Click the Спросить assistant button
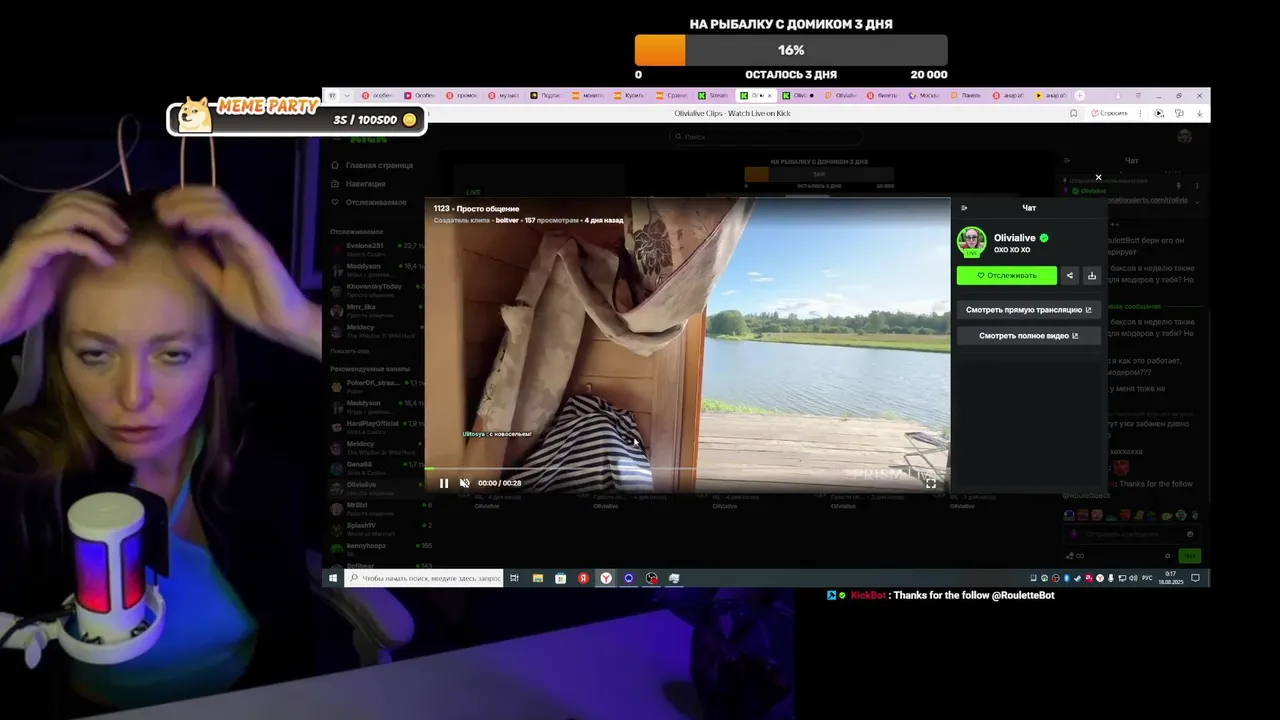1280x720 pixels. 1110,113
